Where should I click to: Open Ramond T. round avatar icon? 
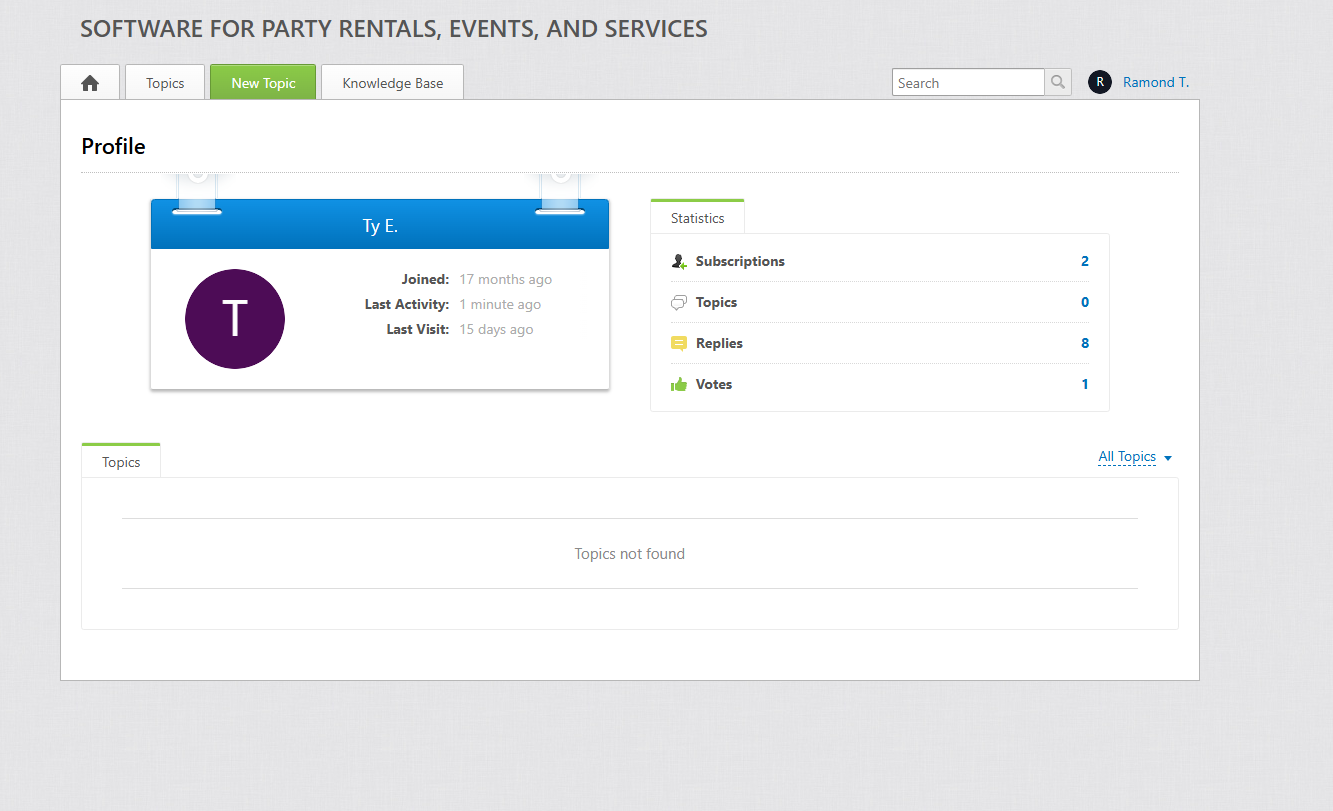[x=1100, y=83]
